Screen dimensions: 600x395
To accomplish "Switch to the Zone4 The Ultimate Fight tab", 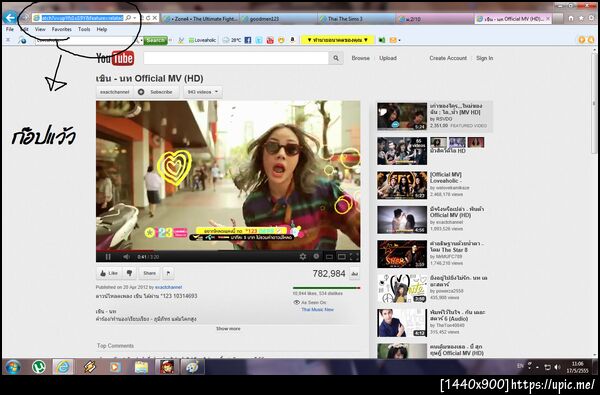I will (x=200, y=18).
